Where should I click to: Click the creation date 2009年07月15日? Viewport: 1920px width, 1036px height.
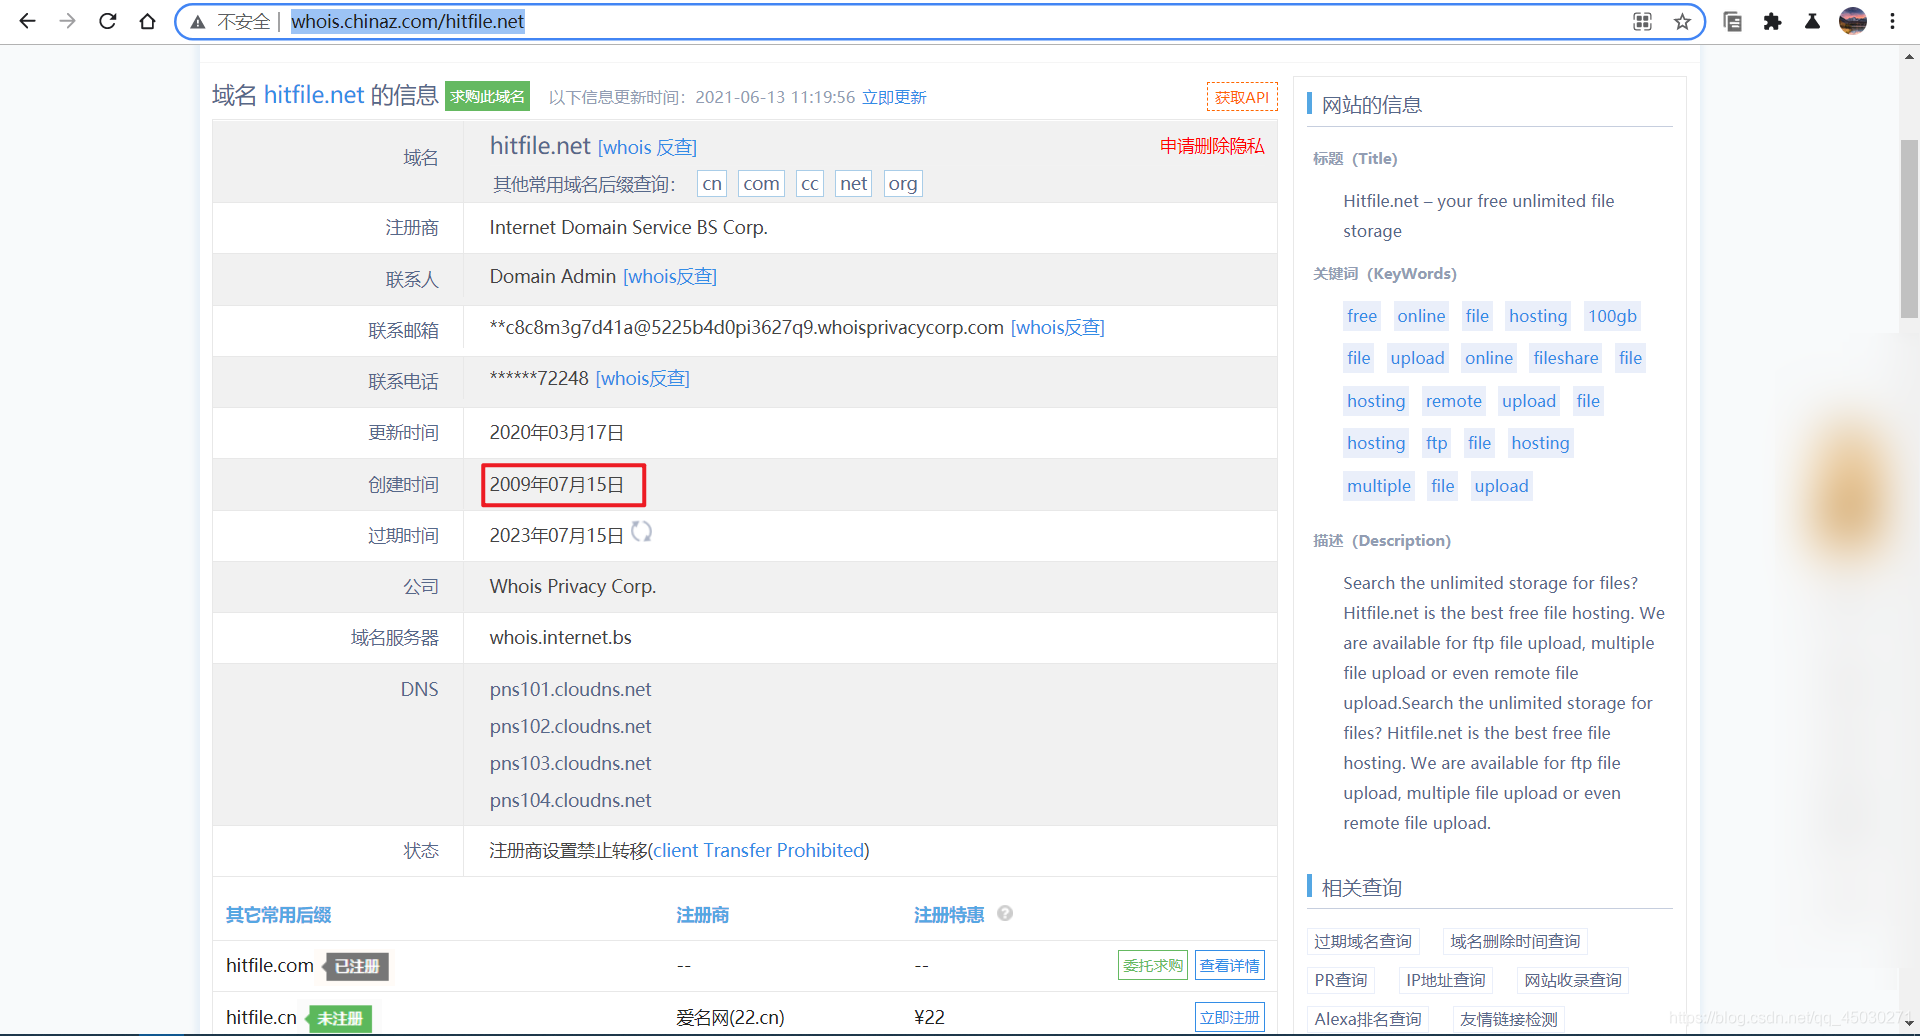click(557, 484)
